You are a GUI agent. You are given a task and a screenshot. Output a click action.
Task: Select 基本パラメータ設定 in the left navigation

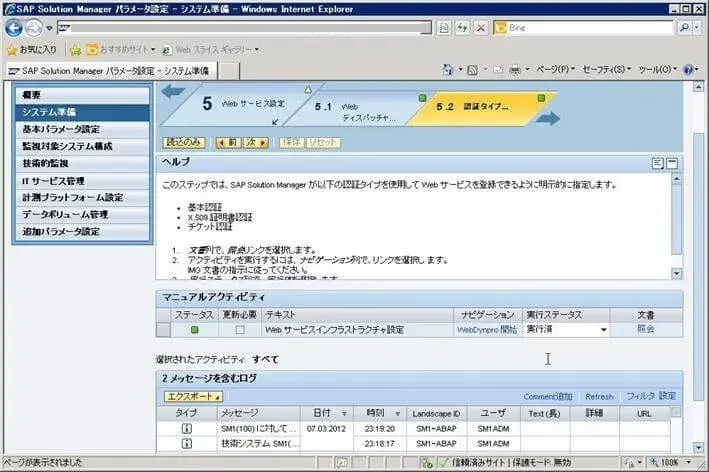tap(82, 129)
